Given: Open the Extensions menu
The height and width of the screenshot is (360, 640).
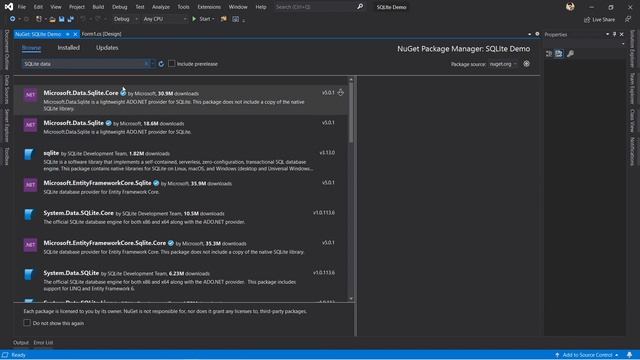Looking at the screenshot, I should point(209,7).
